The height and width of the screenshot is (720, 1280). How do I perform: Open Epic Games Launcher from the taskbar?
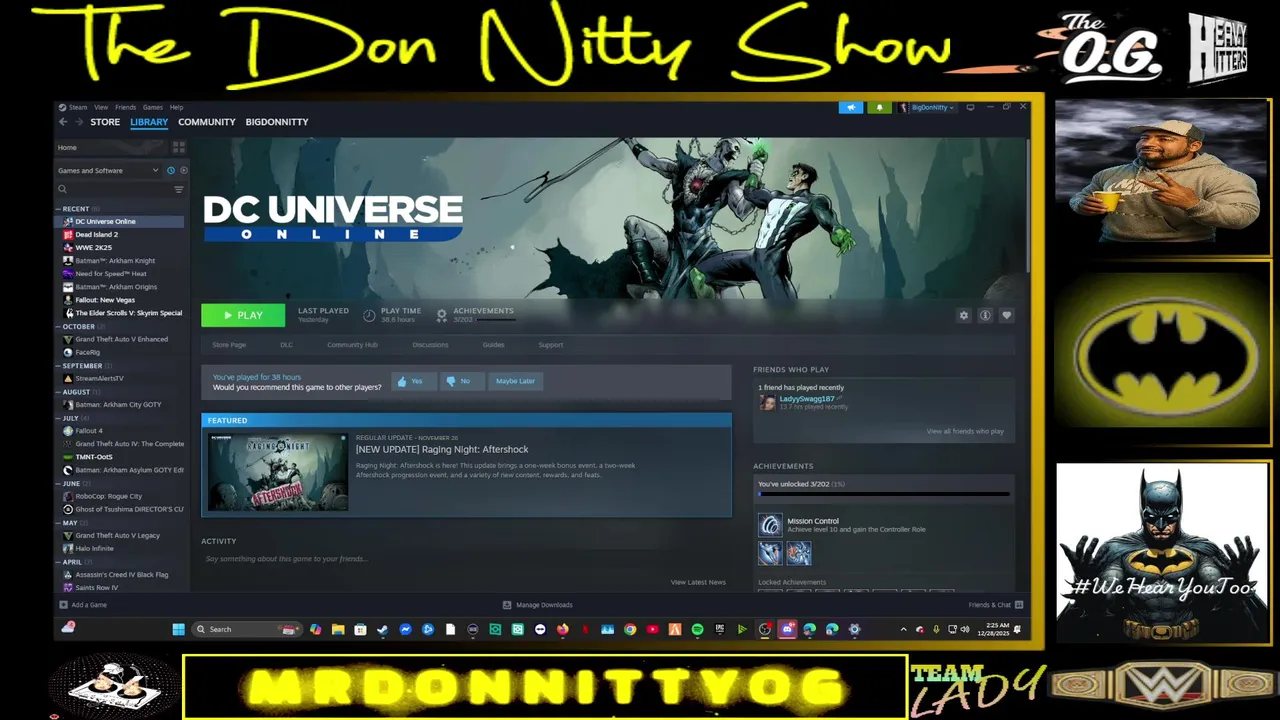pyautogui.click(x=720, y=629)
